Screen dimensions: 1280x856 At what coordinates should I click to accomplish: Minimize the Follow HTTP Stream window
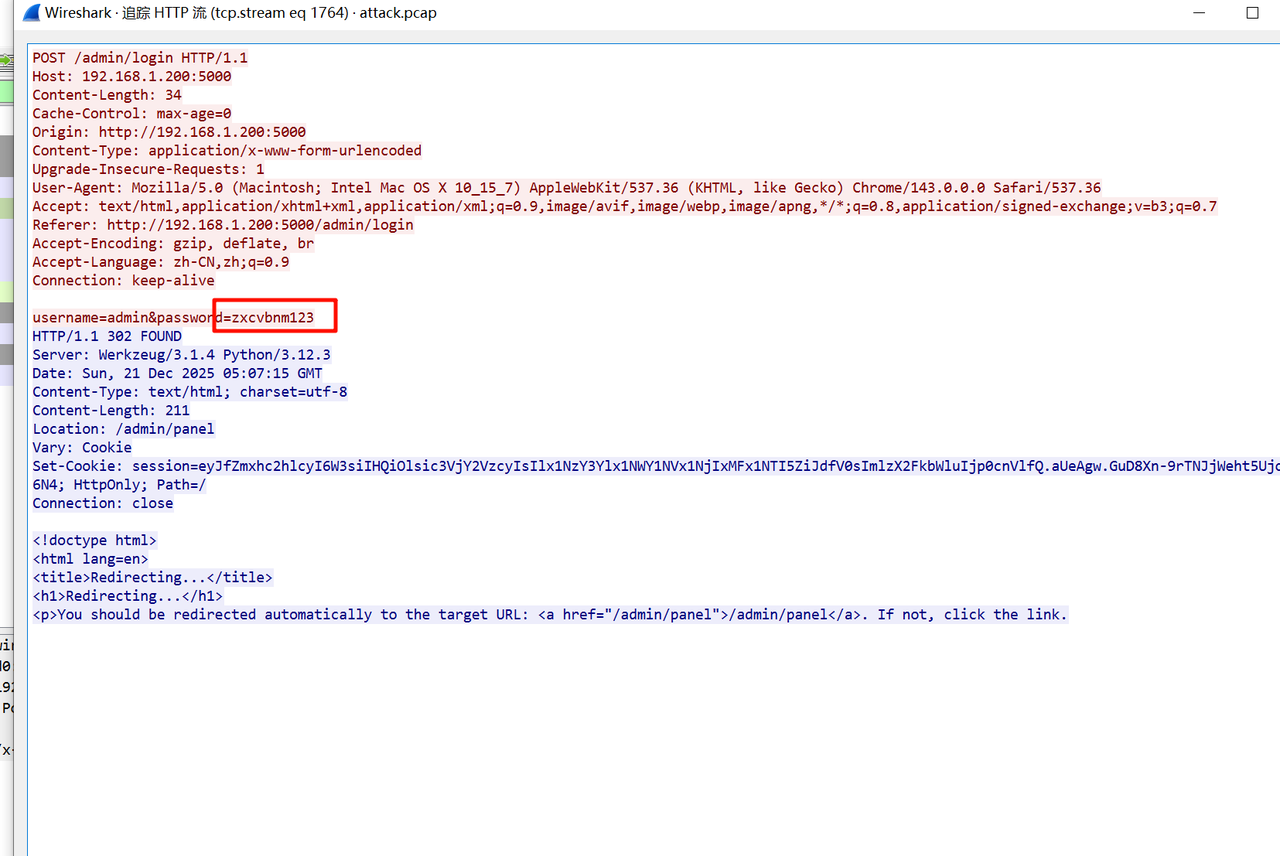point(1199,13)
